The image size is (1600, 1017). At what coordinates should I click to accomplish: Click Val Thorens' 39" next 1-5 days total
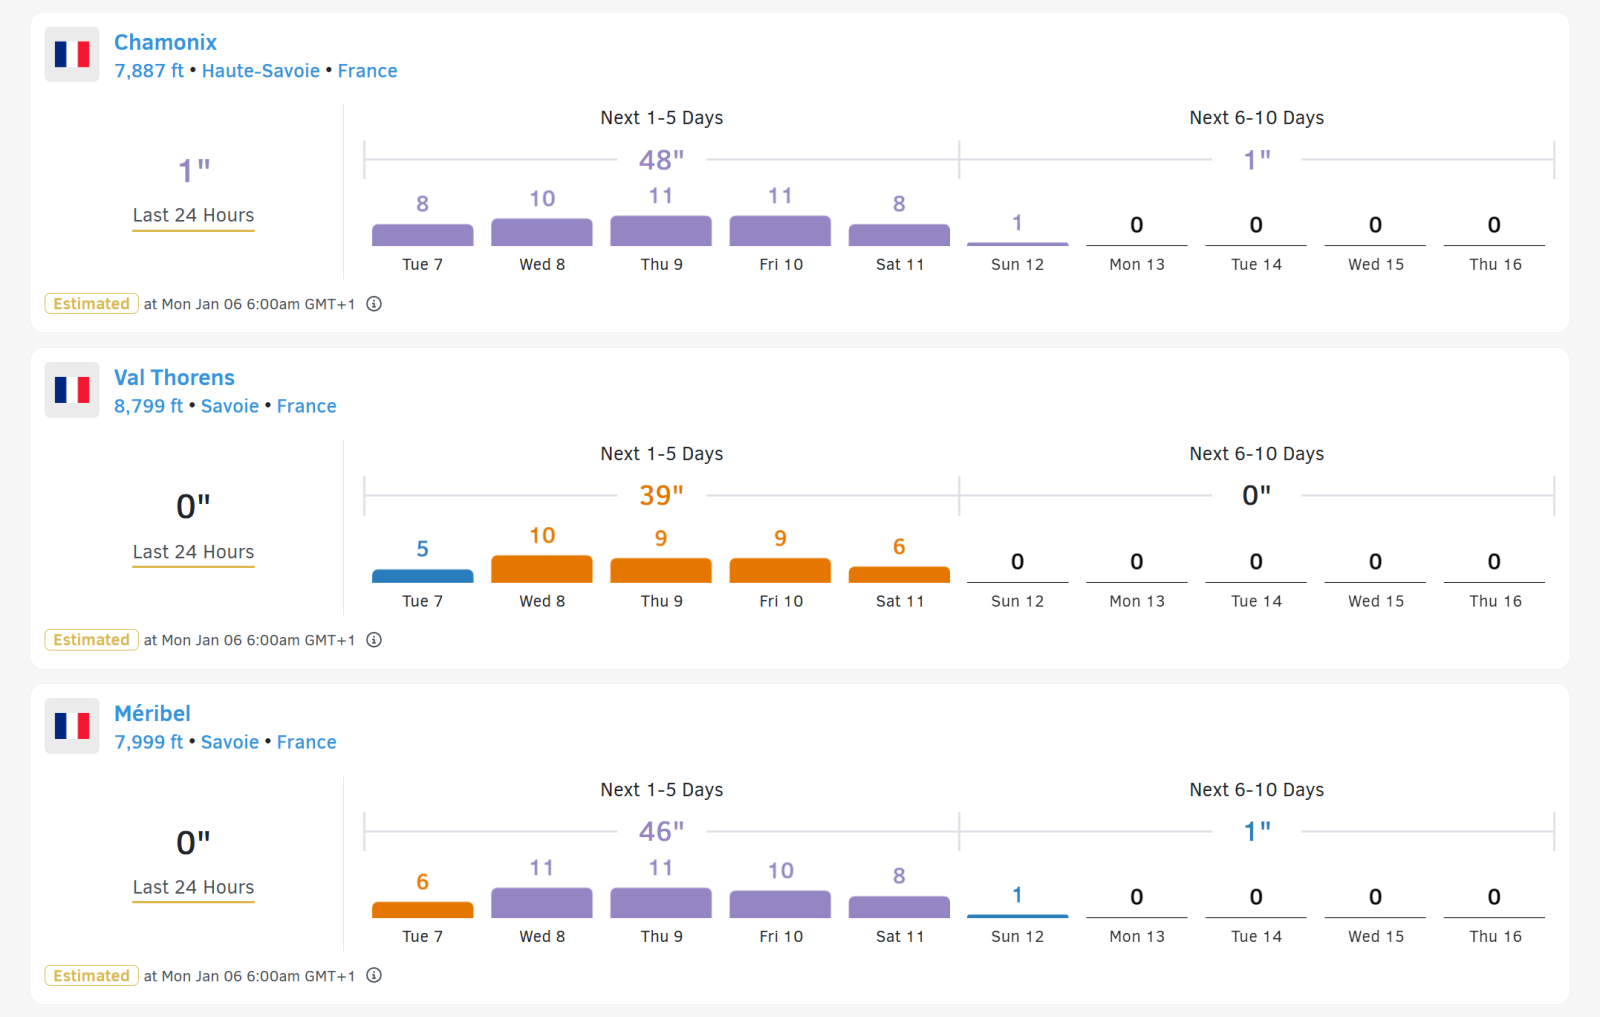point(662,495)
